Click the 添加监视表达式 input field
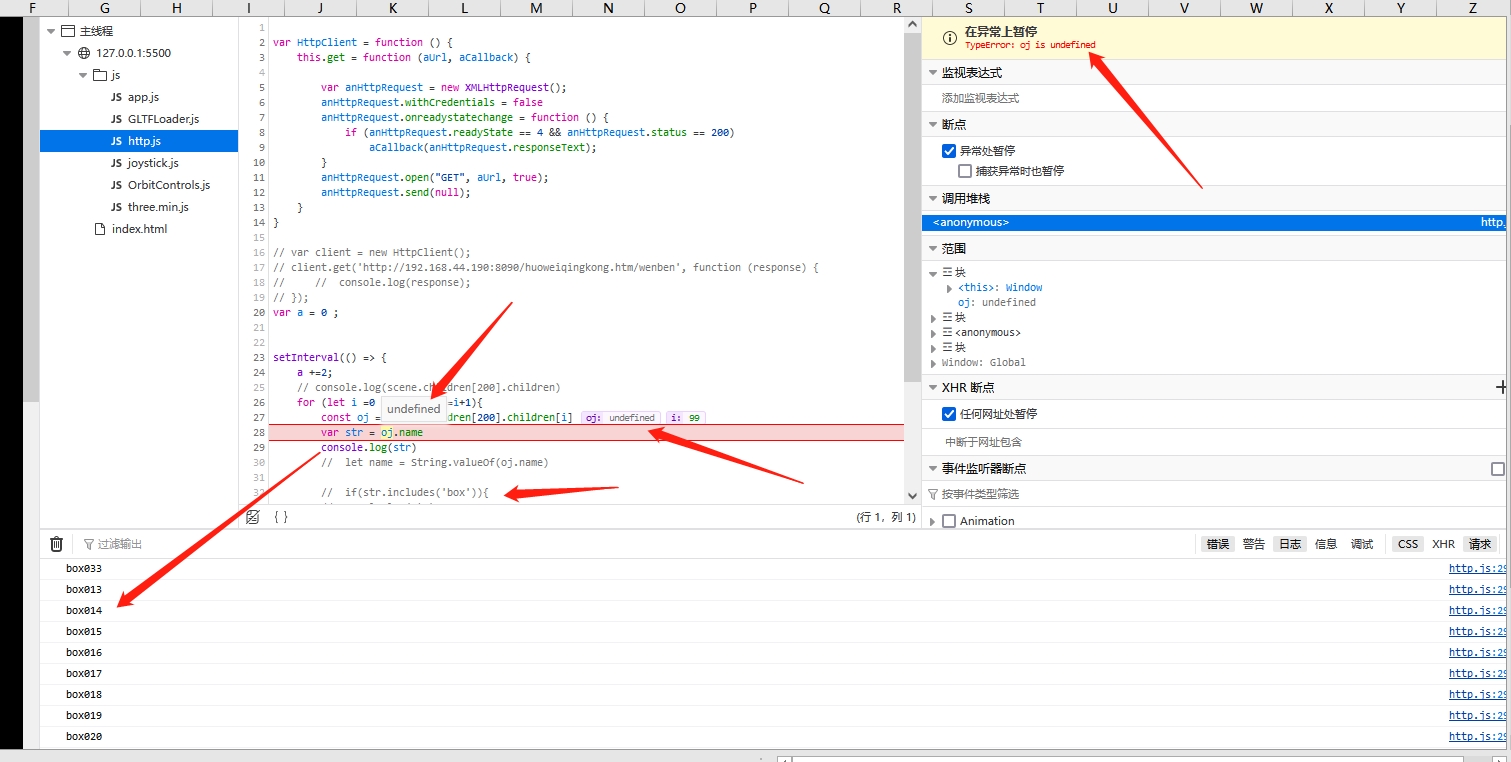The width and height of the screenshot is (1511, 762). coord(1213,98)
